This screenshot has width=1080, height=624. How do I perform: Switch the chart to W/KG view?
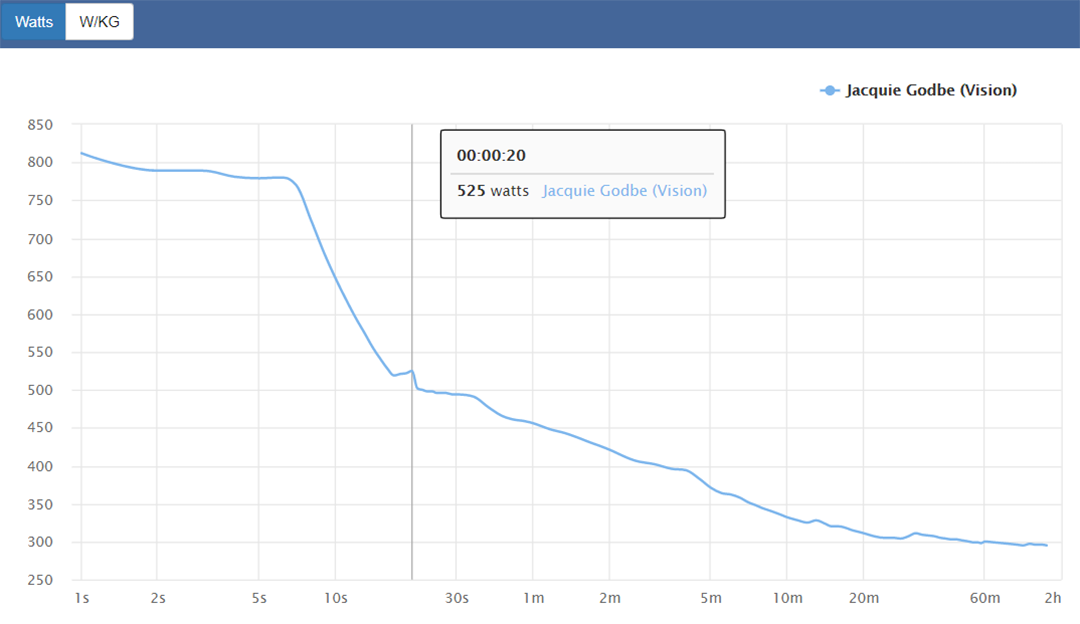(99, 21)
